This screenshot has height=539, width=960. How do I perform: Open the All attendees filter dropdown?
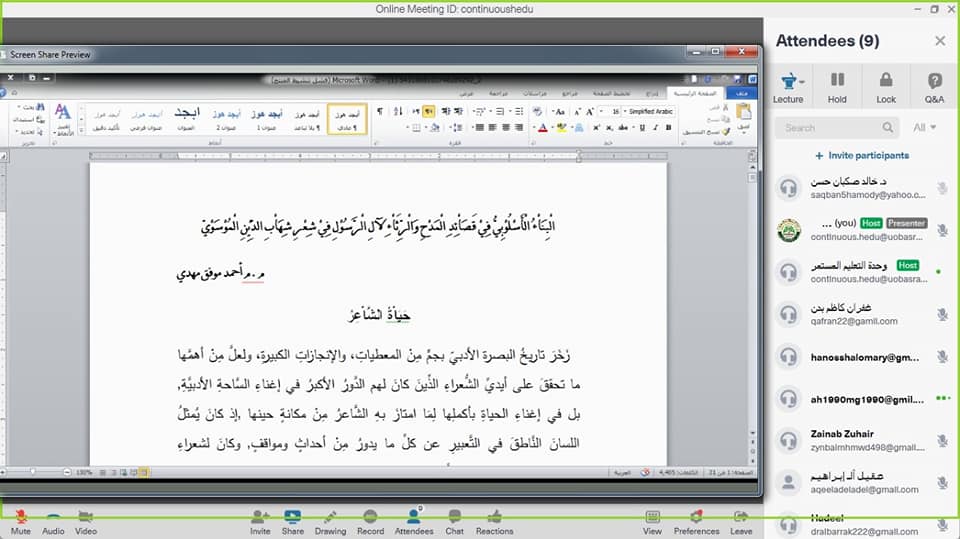pos(924,128)
